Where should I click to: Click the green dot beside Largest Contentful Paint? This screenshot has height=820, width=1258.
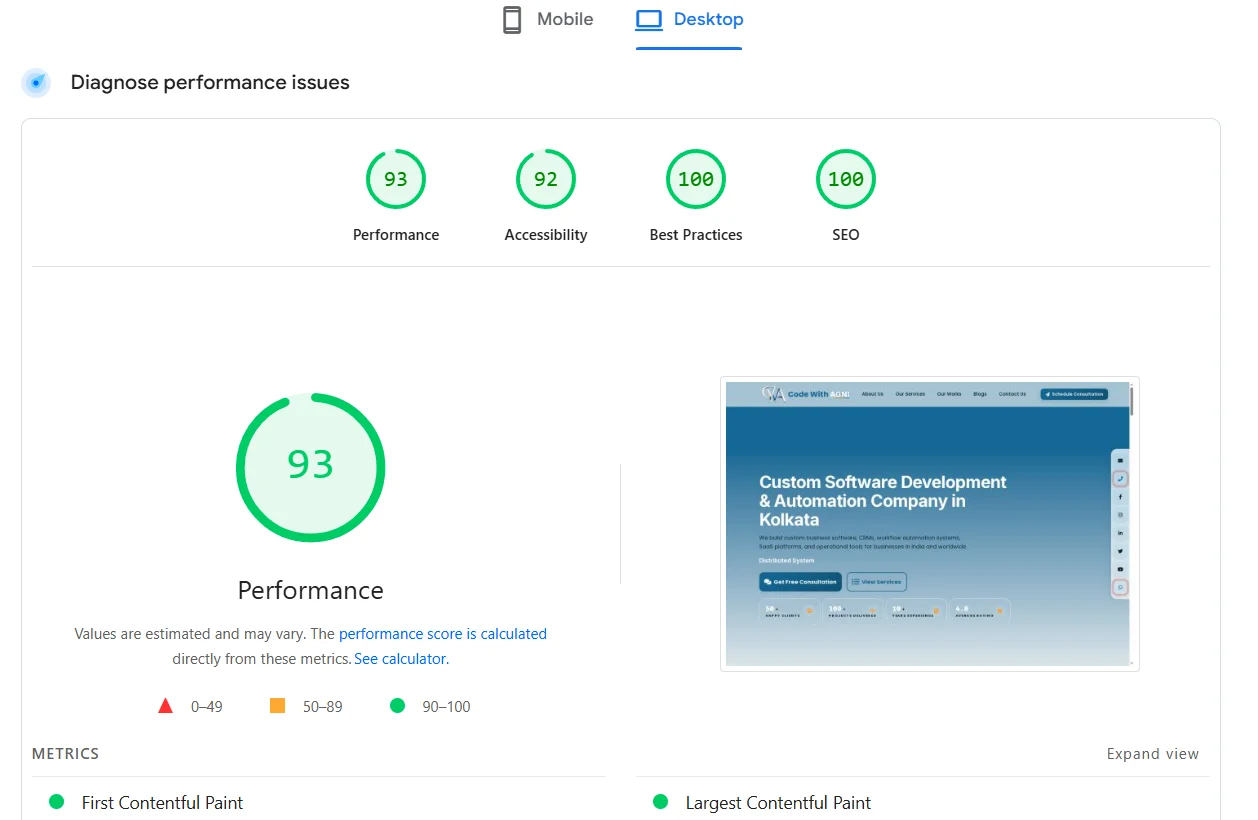[660, 802]
